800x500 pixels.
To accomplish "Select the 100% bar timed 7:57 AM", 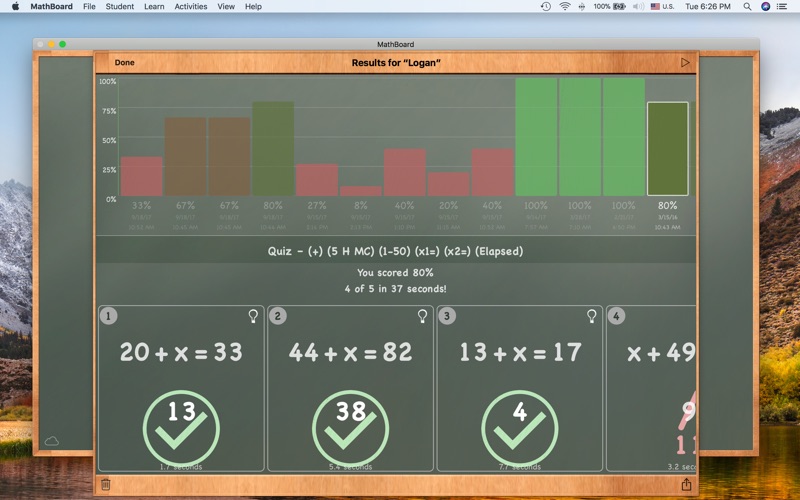I will 536,137.
